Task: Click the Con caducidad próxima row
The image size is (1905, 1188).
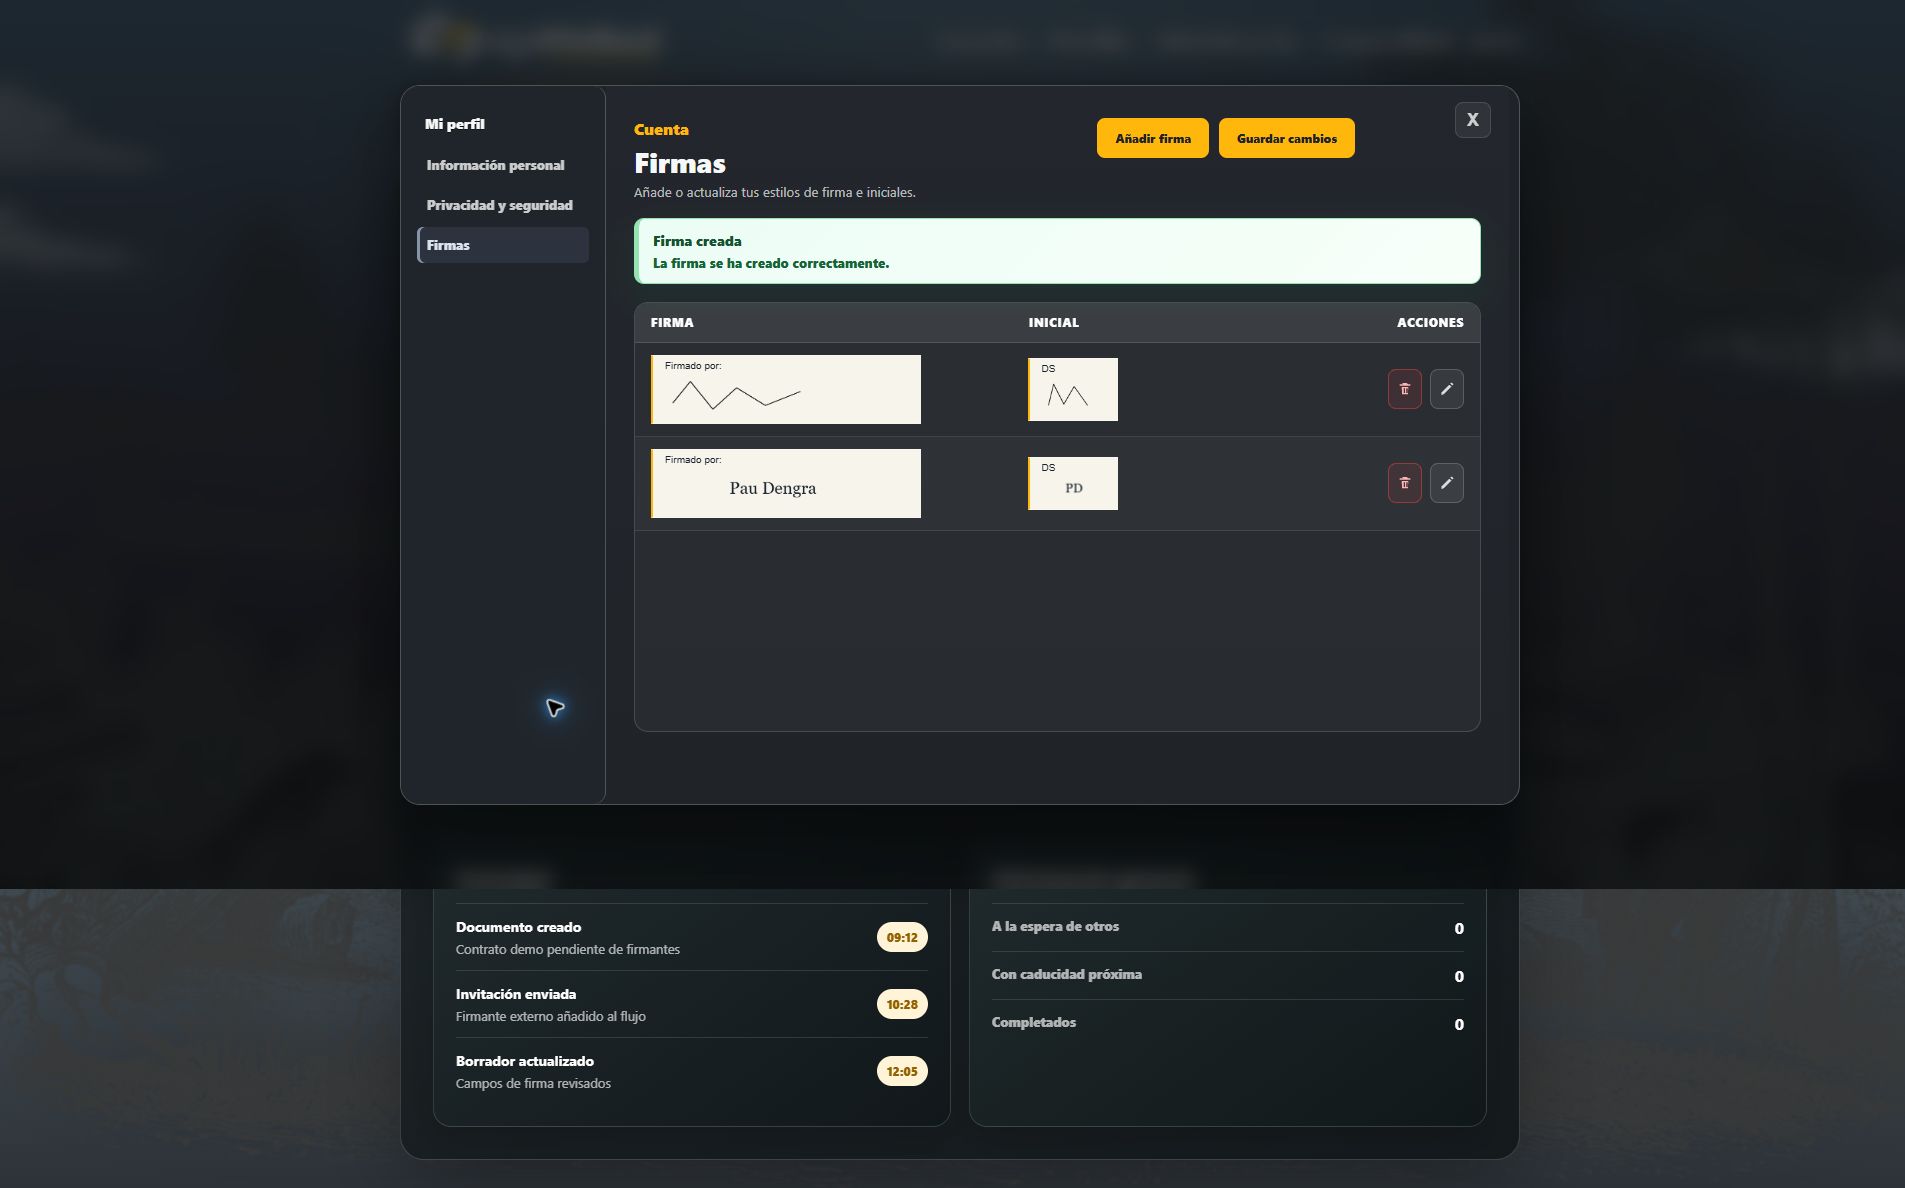Action: 1227,975
